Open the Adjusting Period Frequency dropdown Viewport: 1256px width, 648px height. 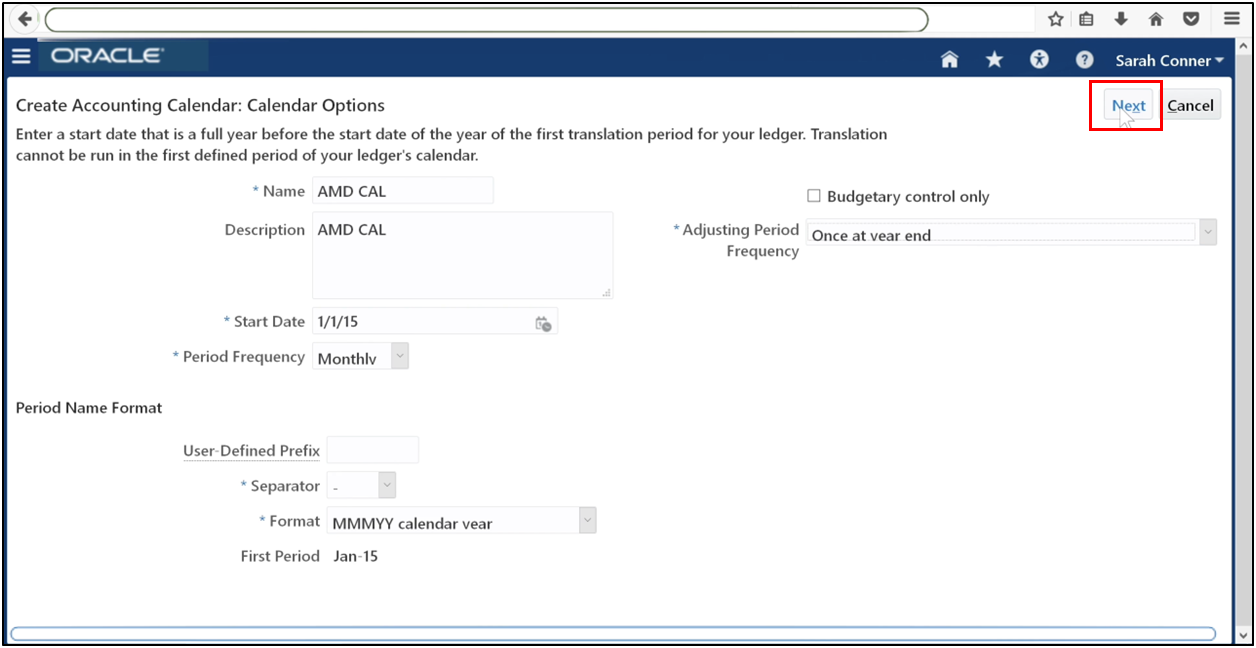[1208, 231]
